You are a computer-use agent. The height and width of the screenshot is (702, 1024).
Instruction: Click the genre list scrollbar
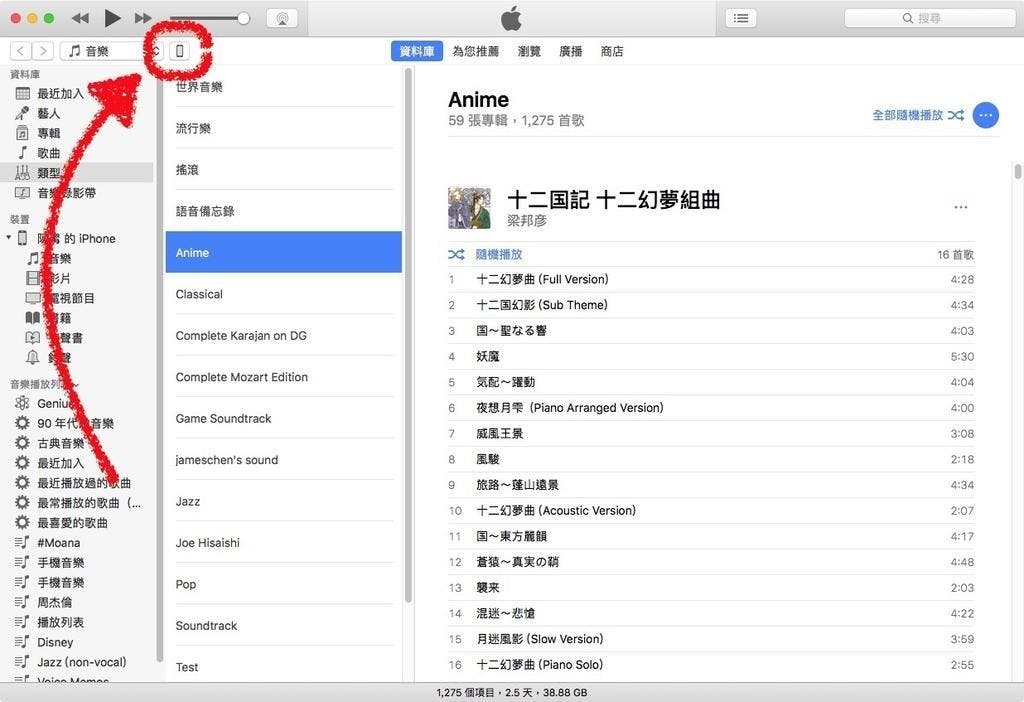point(408,334)
